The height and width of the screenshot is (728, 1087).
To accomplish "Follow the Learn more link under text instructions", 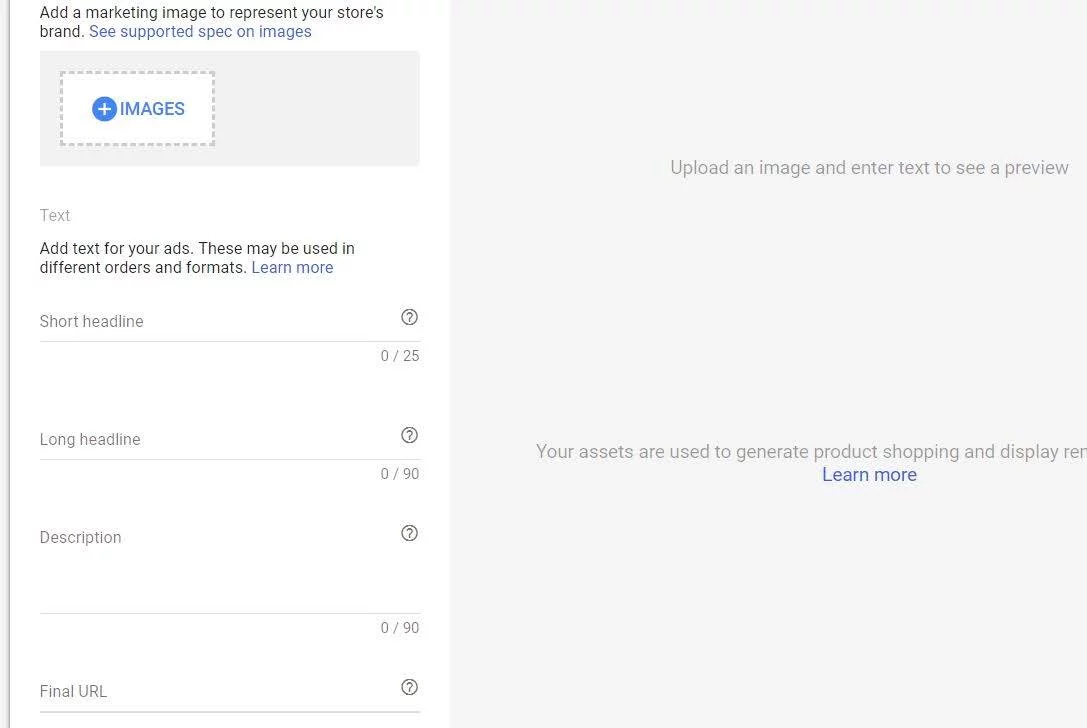I will [x=292, y=268].
